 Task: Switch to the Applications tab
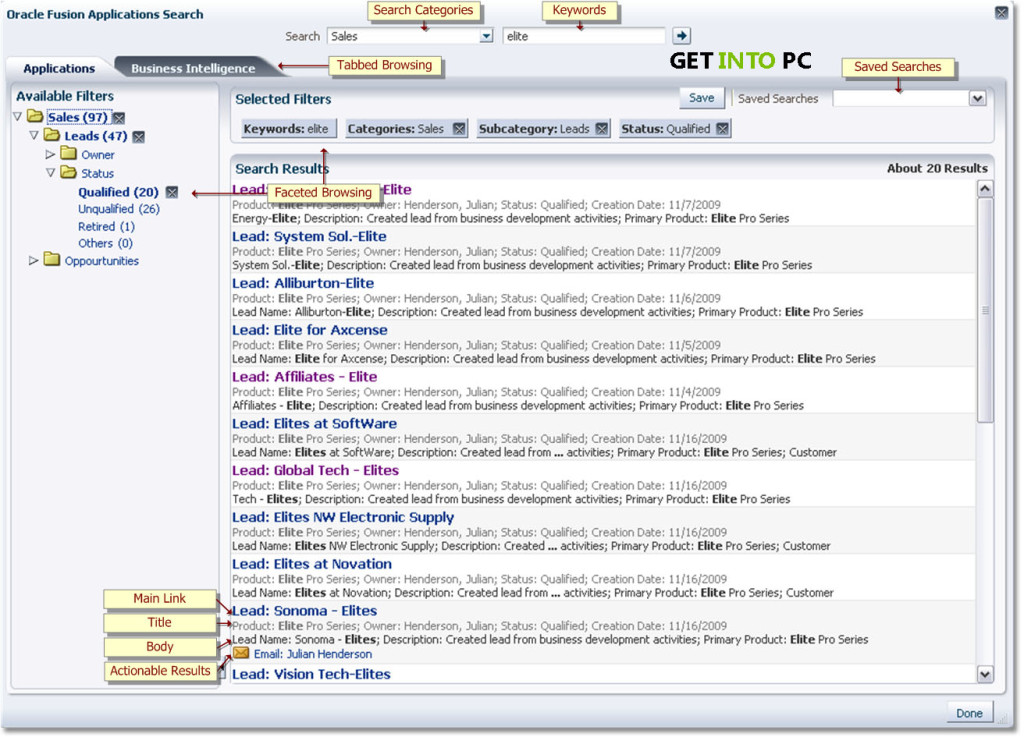coord(59,69)
